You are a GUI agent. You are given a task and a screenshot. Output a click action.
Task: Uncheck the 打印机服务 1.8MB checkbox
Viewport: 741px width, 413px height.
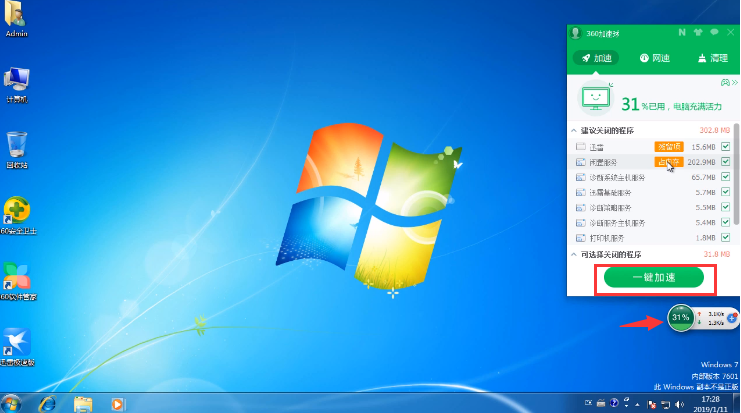(x=725, y=237)
